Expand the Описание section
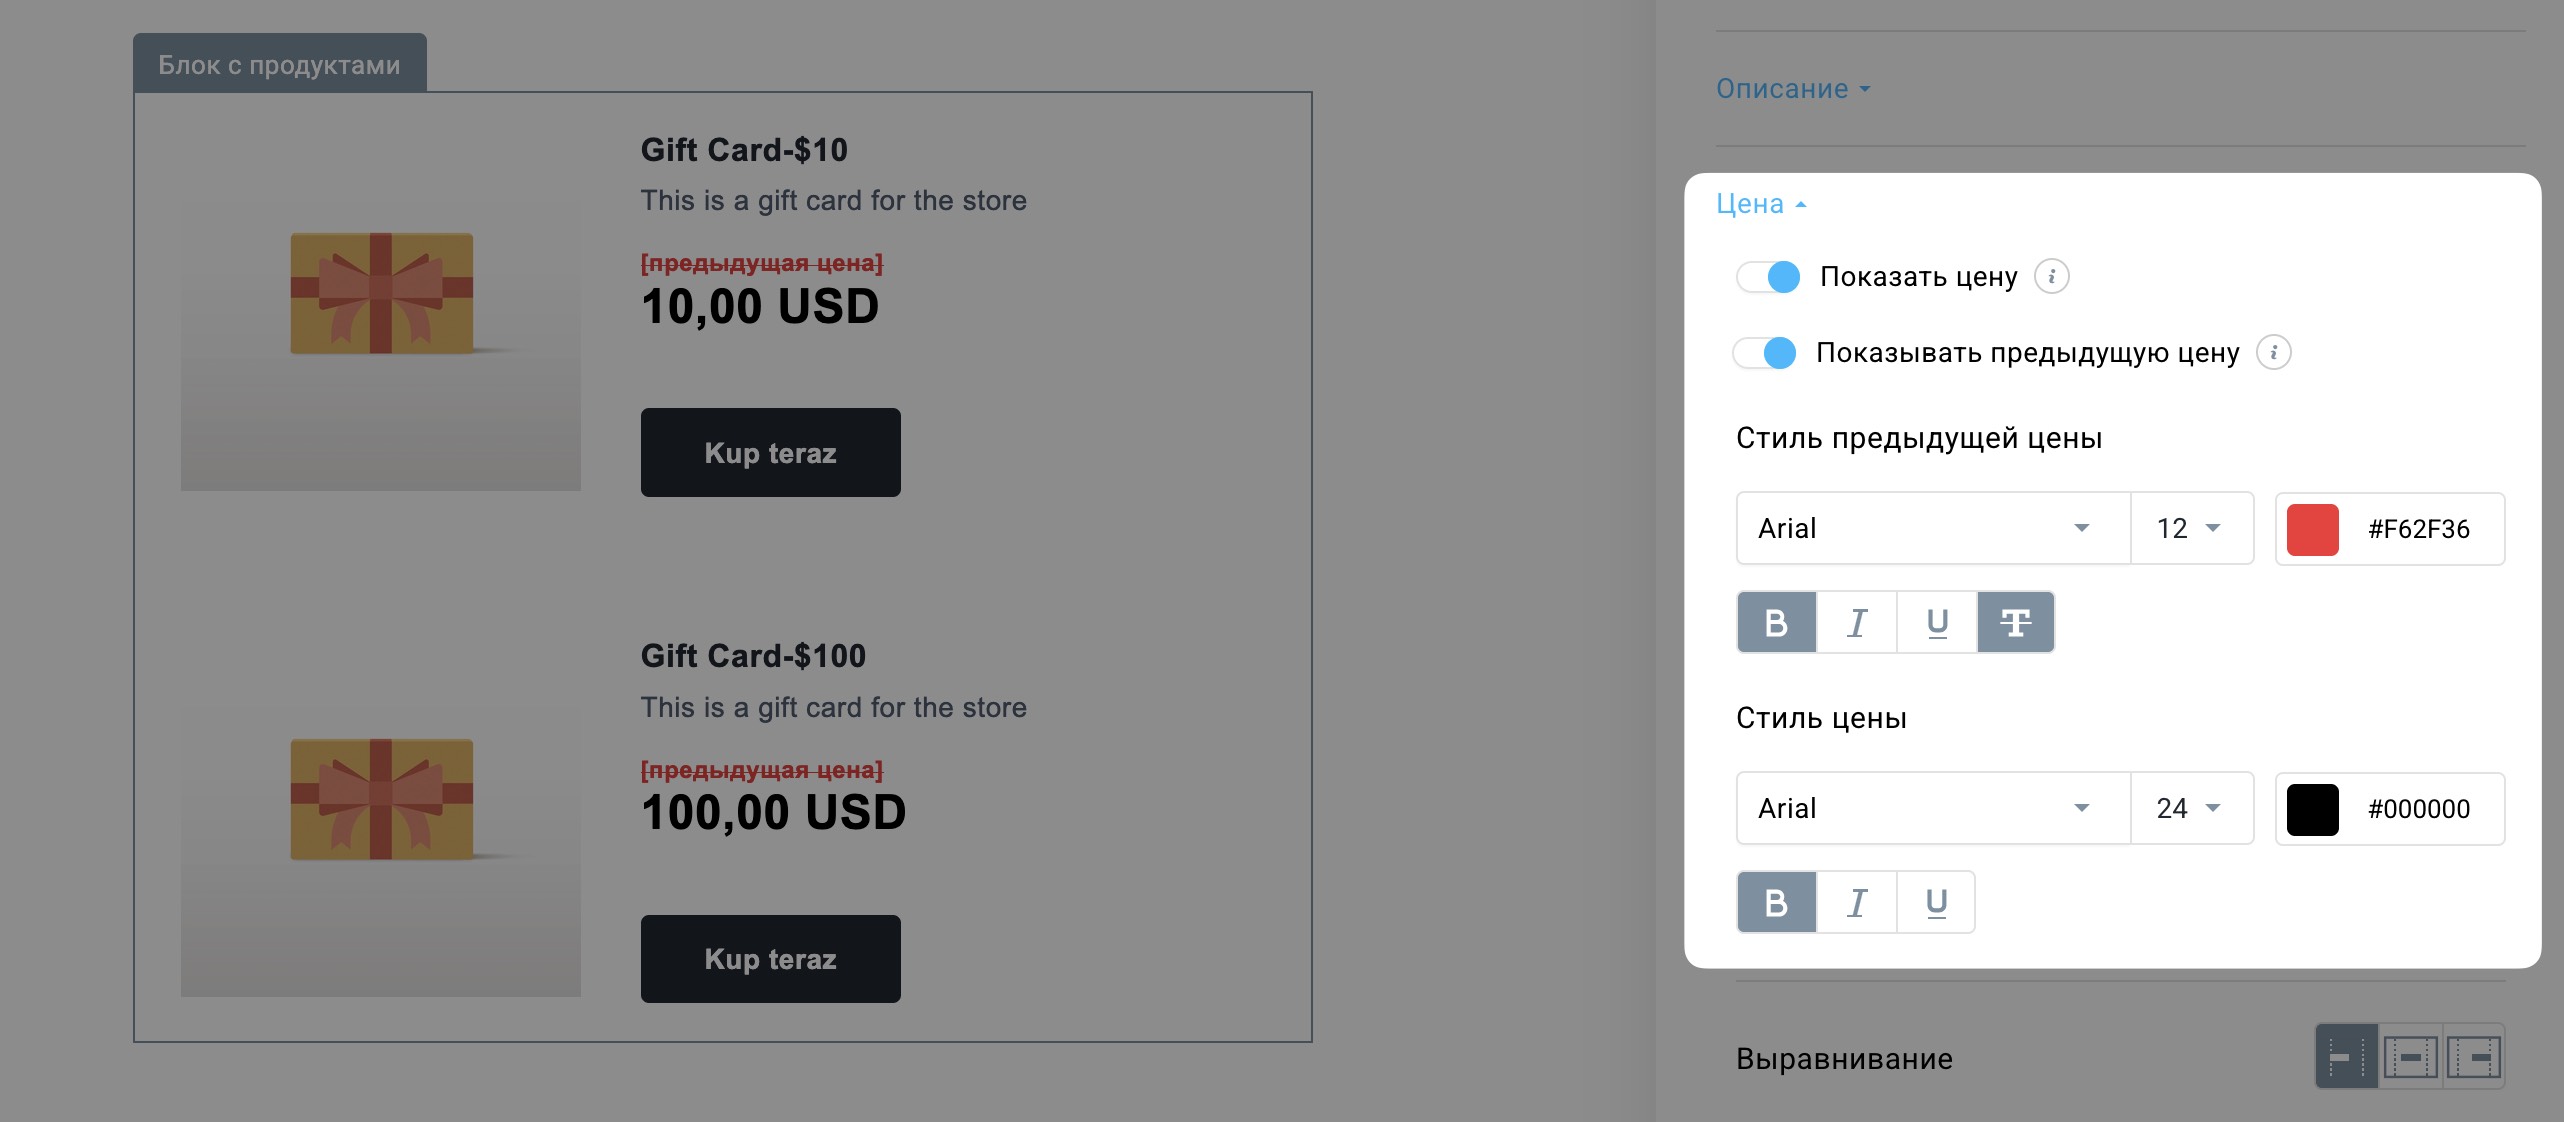Screen dimensions: 2564x1122 pyautogui.click(x=1793, y=89)
